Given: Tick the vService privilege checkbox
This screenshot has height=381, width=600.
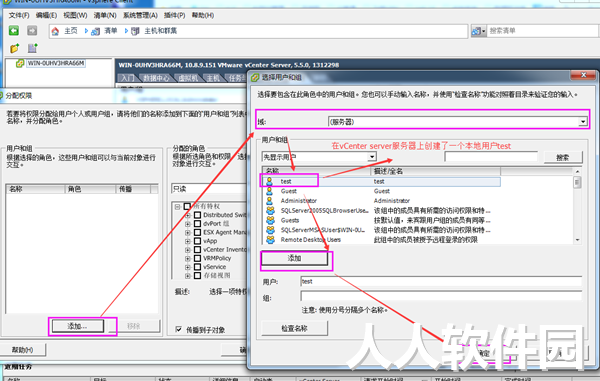Looking at the screenshot, I should tap(197, 267).
